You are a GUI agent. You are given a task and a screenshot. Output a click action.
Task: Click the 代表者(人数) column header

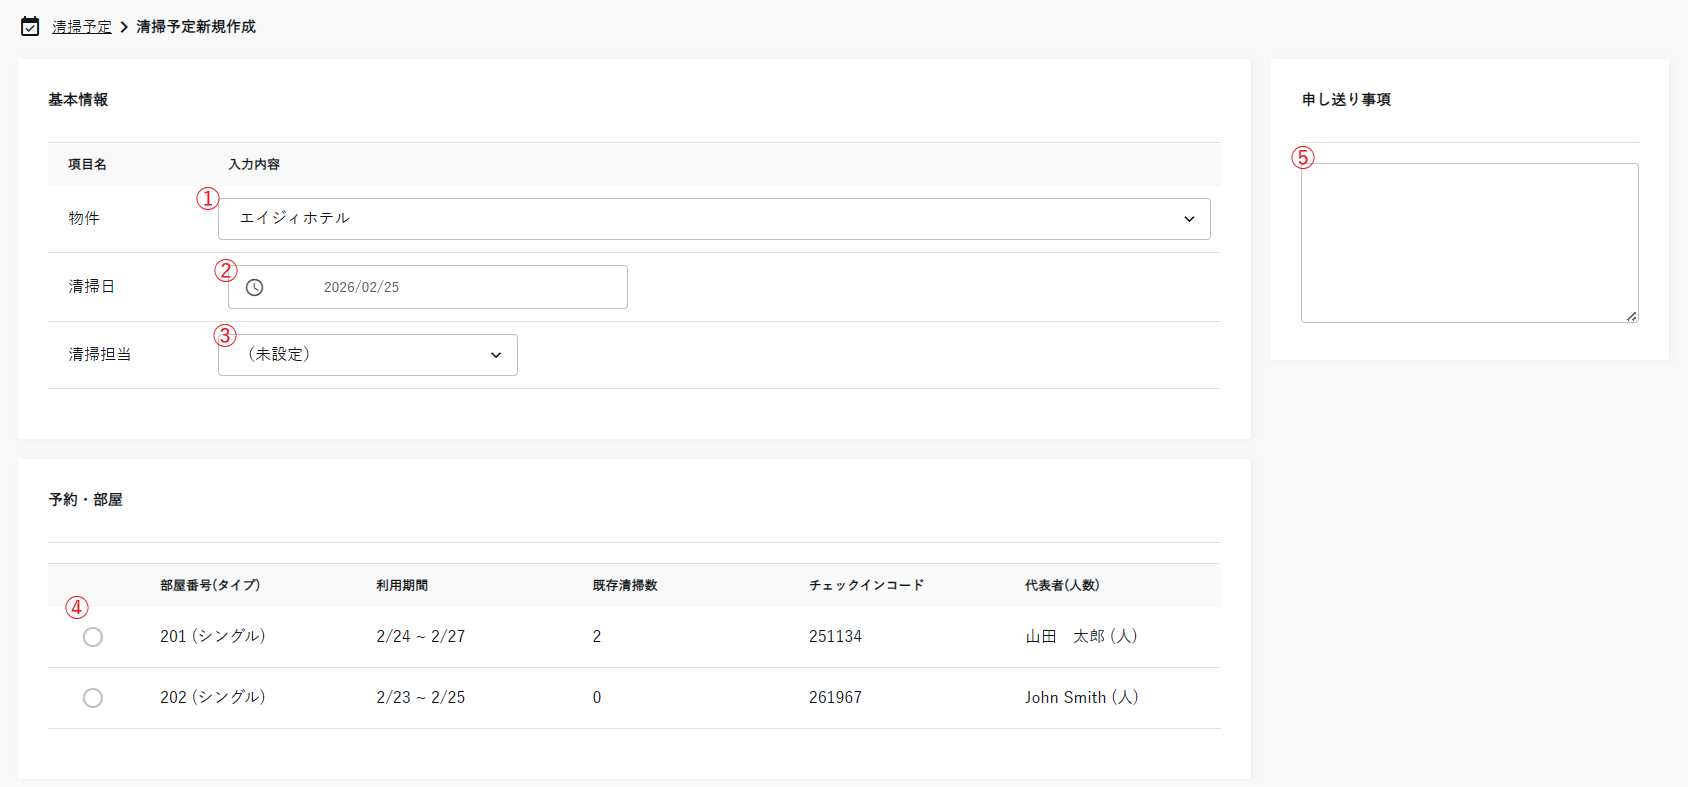tap(1062, 586)
